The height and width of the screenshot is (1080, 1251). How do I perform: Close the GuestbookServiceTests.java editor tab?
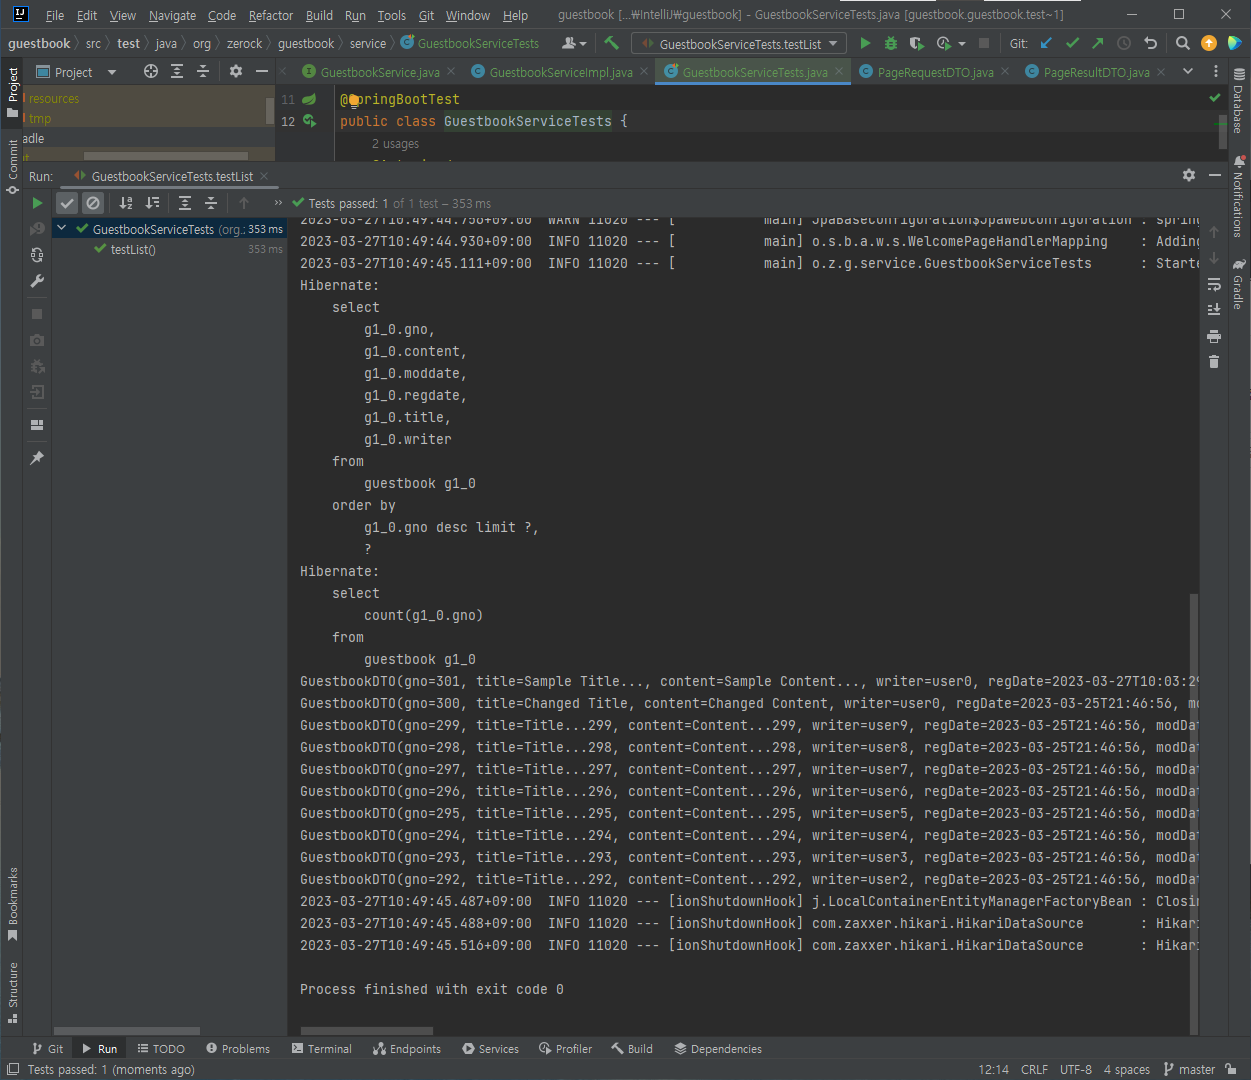(839, 72)
